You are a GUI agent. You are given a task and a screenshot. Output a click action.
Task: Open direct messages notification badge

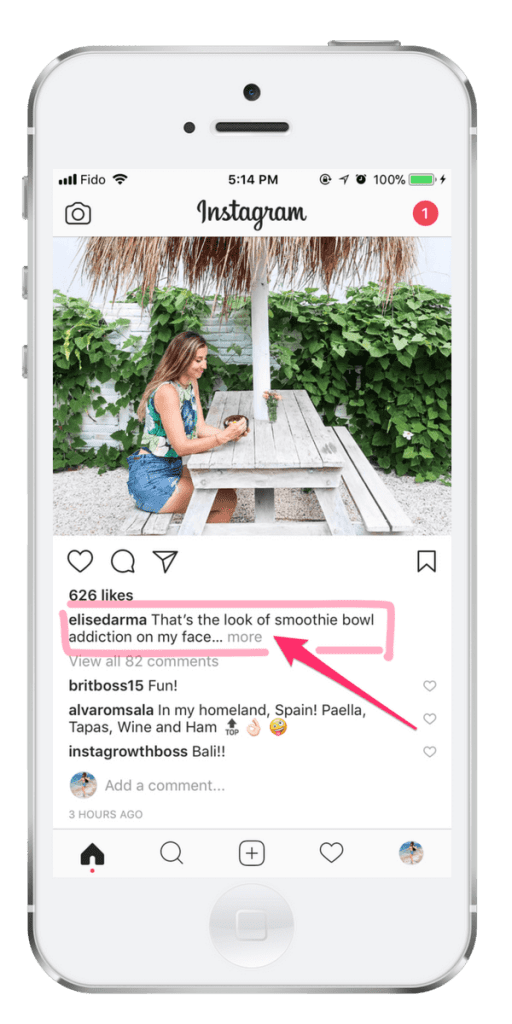425,214
